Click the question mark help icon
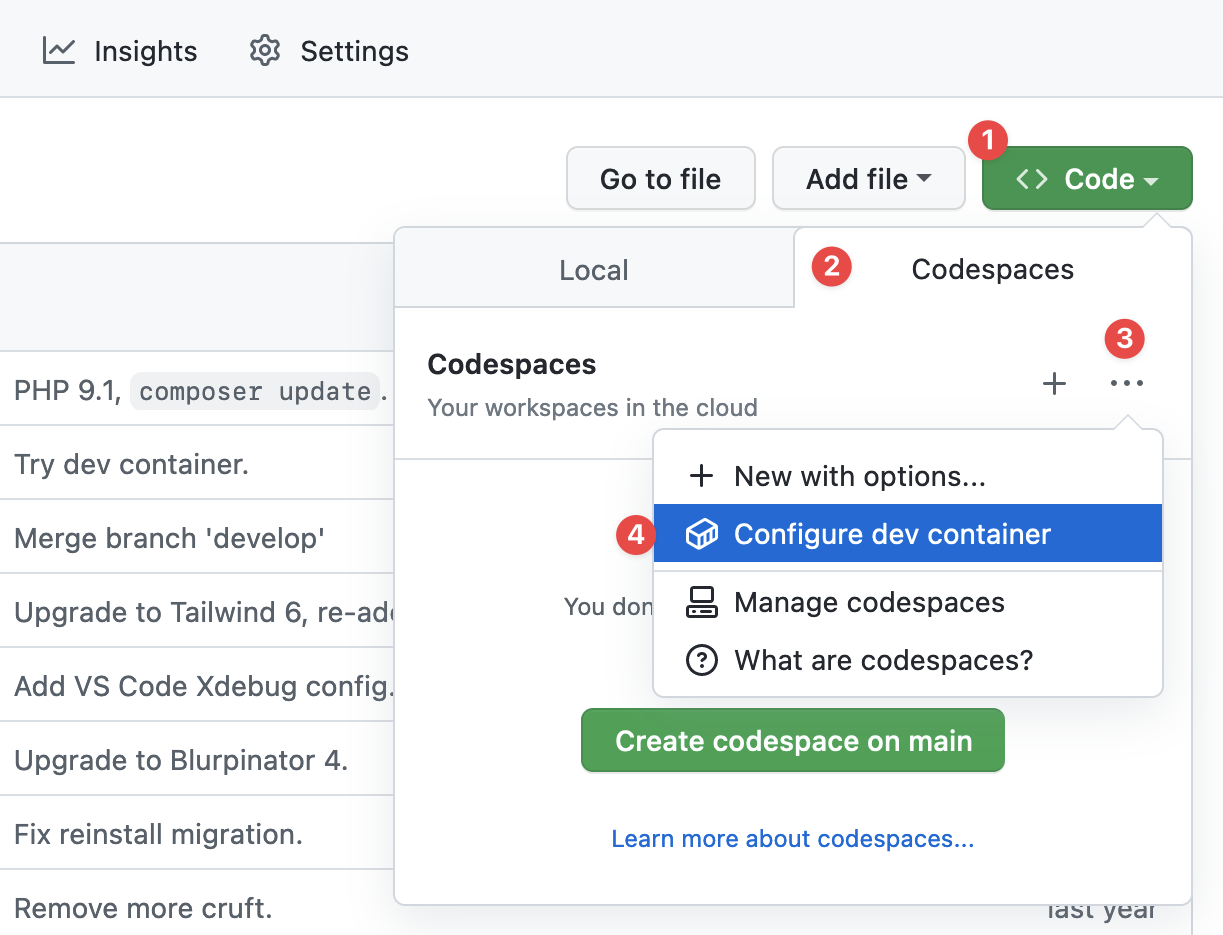This screenshot has height=935, width=1223. pos(702,660)
